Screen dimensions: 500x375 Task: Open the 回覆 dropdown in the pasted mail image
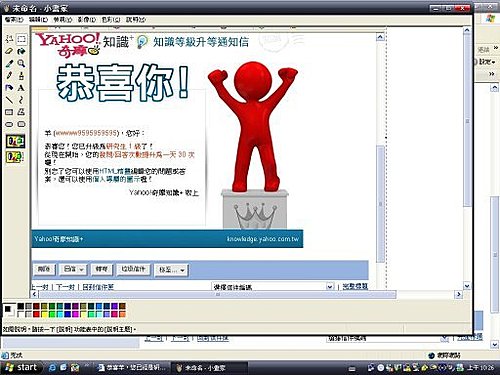pyautogui.click(x=73, y=269)
